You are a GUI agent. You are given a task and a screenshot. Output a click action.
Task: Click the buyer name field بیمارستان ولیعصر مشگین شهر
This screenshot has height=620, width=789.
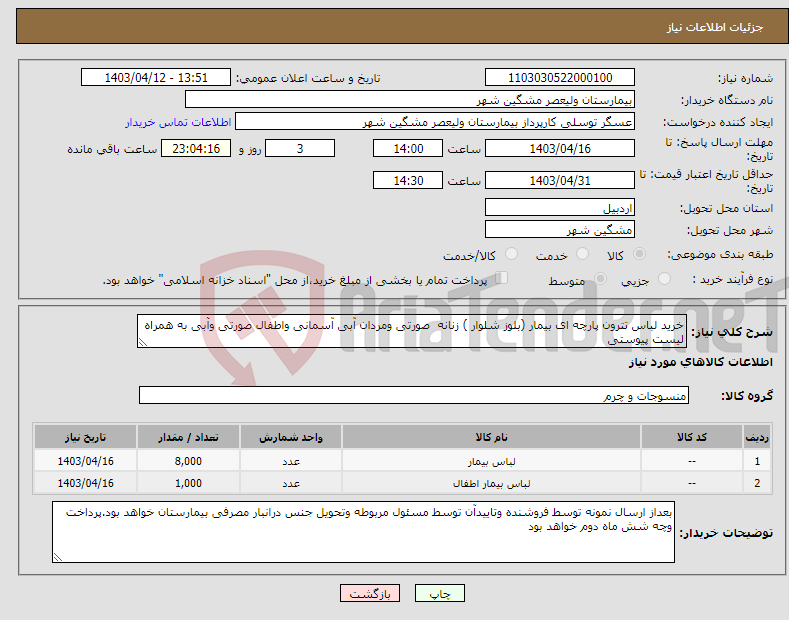pos(410,100)
